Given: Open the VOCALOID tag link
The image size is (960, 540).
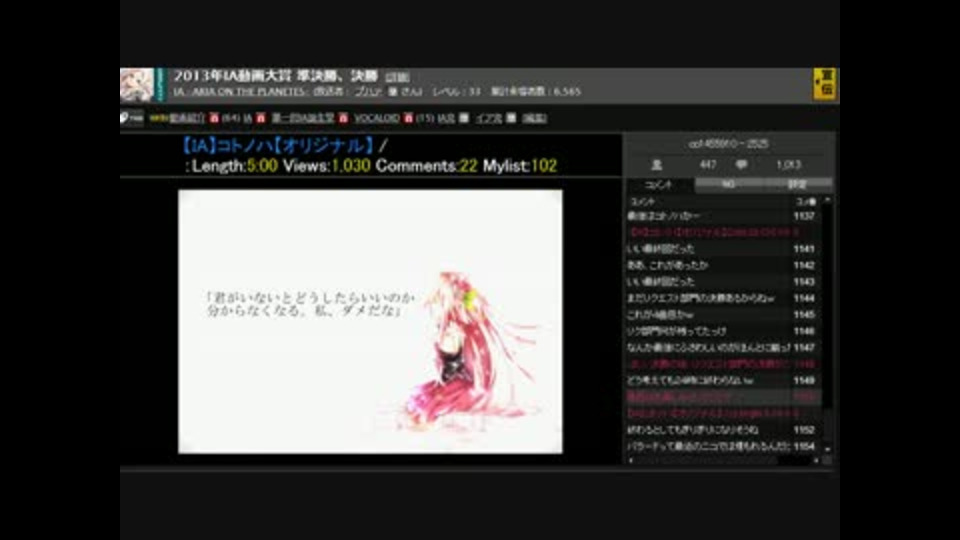Looking at the screenshot, I should [377, 118].
